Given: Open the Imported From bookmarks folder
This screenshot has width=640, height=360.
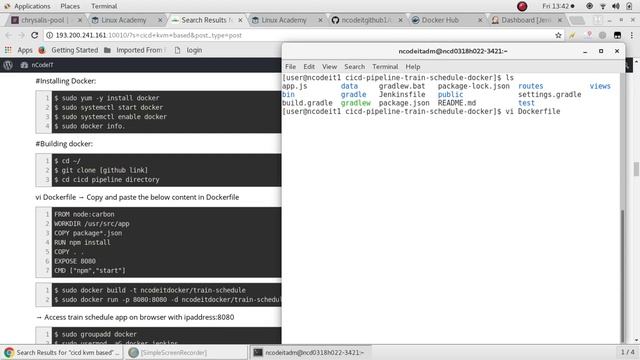Looking at the screenshot, I should coord(135,50).
